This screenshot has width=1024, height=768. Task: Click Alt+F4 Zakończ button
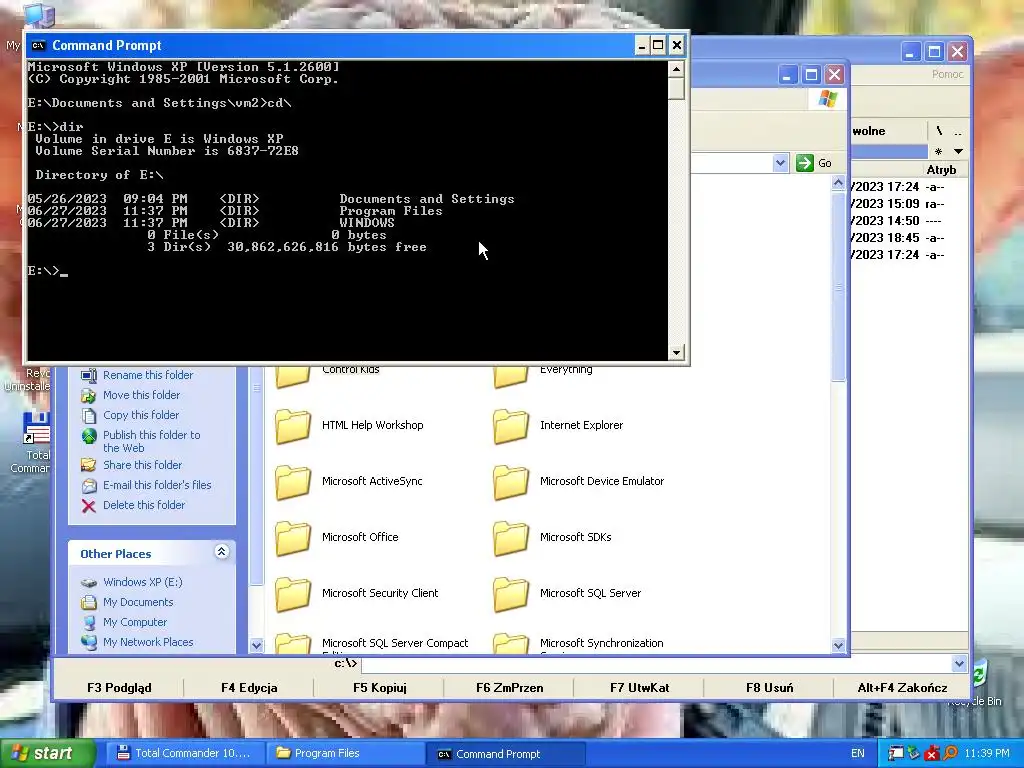(x=902, y=688)
